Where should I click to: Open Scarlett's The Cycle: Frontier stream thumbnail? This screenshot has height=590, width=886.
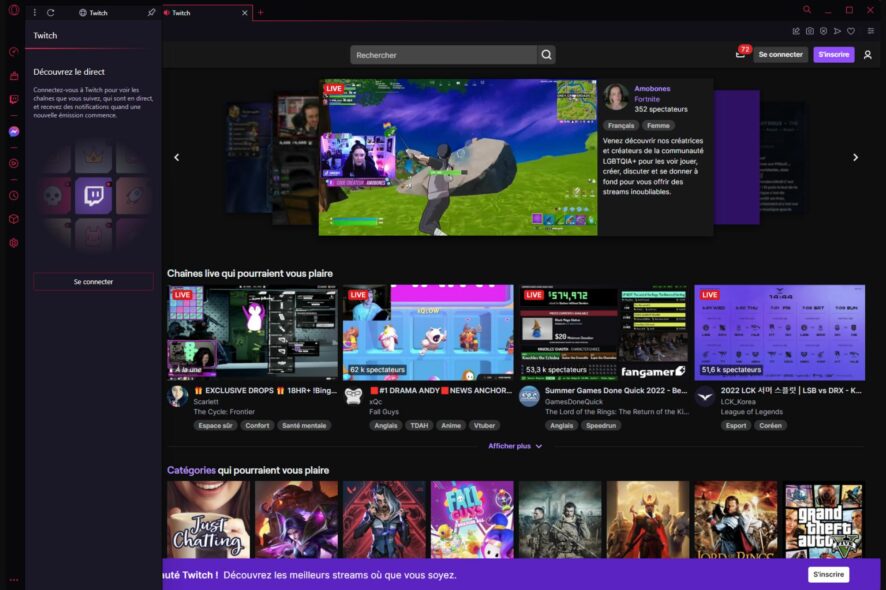253,332
